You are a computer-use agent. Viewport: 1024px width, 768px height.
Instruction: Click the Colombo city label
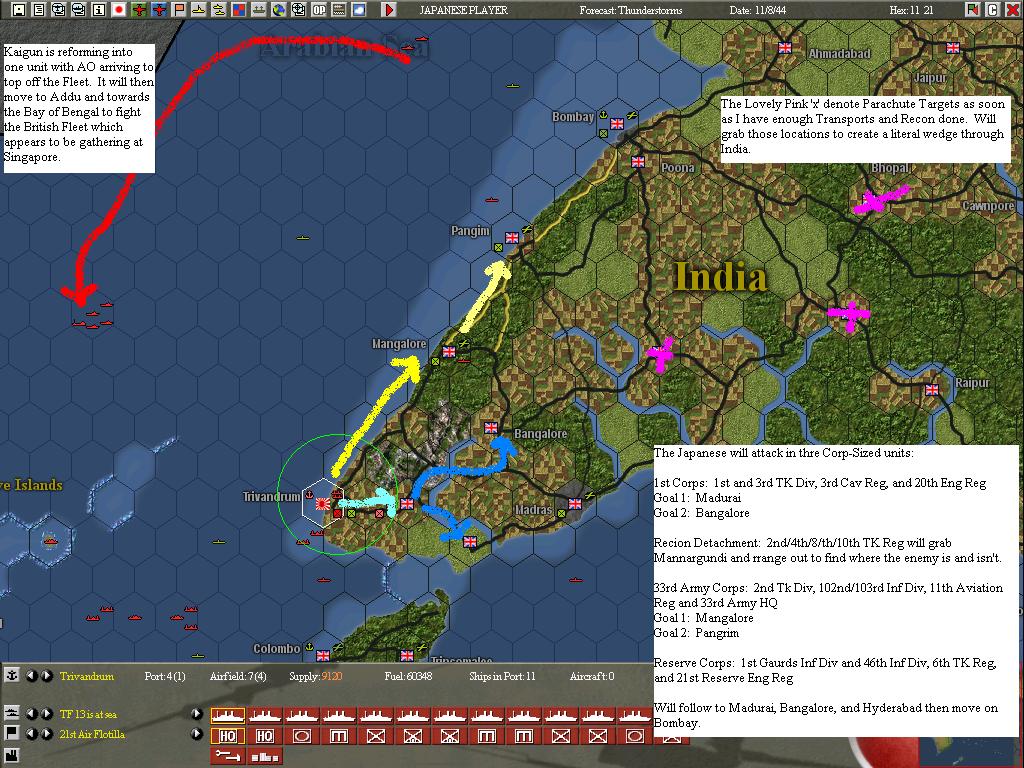click(277, 648)
